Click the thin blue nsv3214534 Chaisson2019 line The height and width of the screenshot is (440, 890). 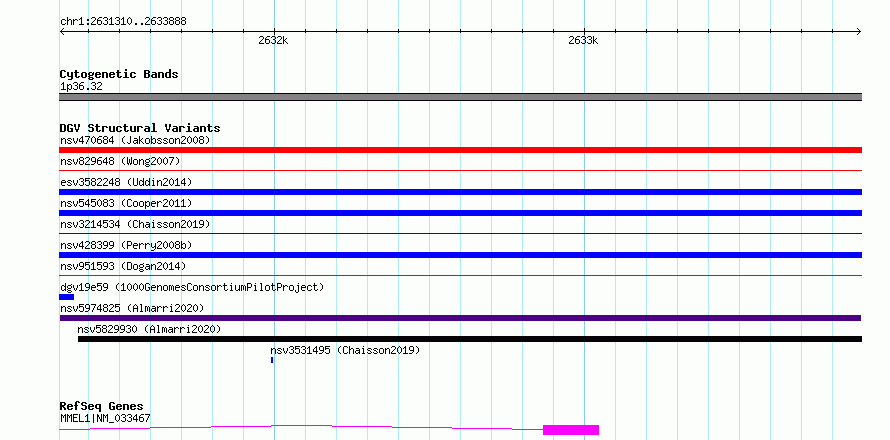point(460,233)
